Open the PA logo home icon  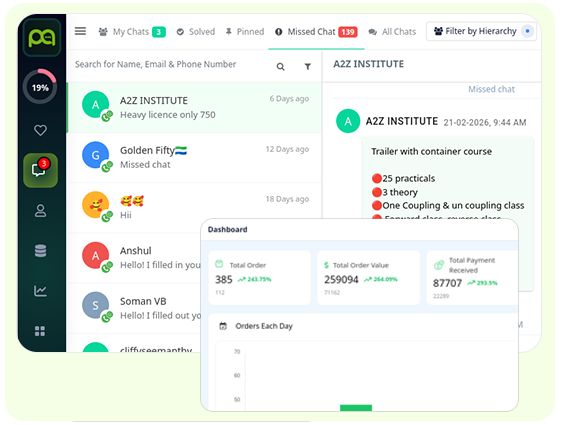[42, 38]
